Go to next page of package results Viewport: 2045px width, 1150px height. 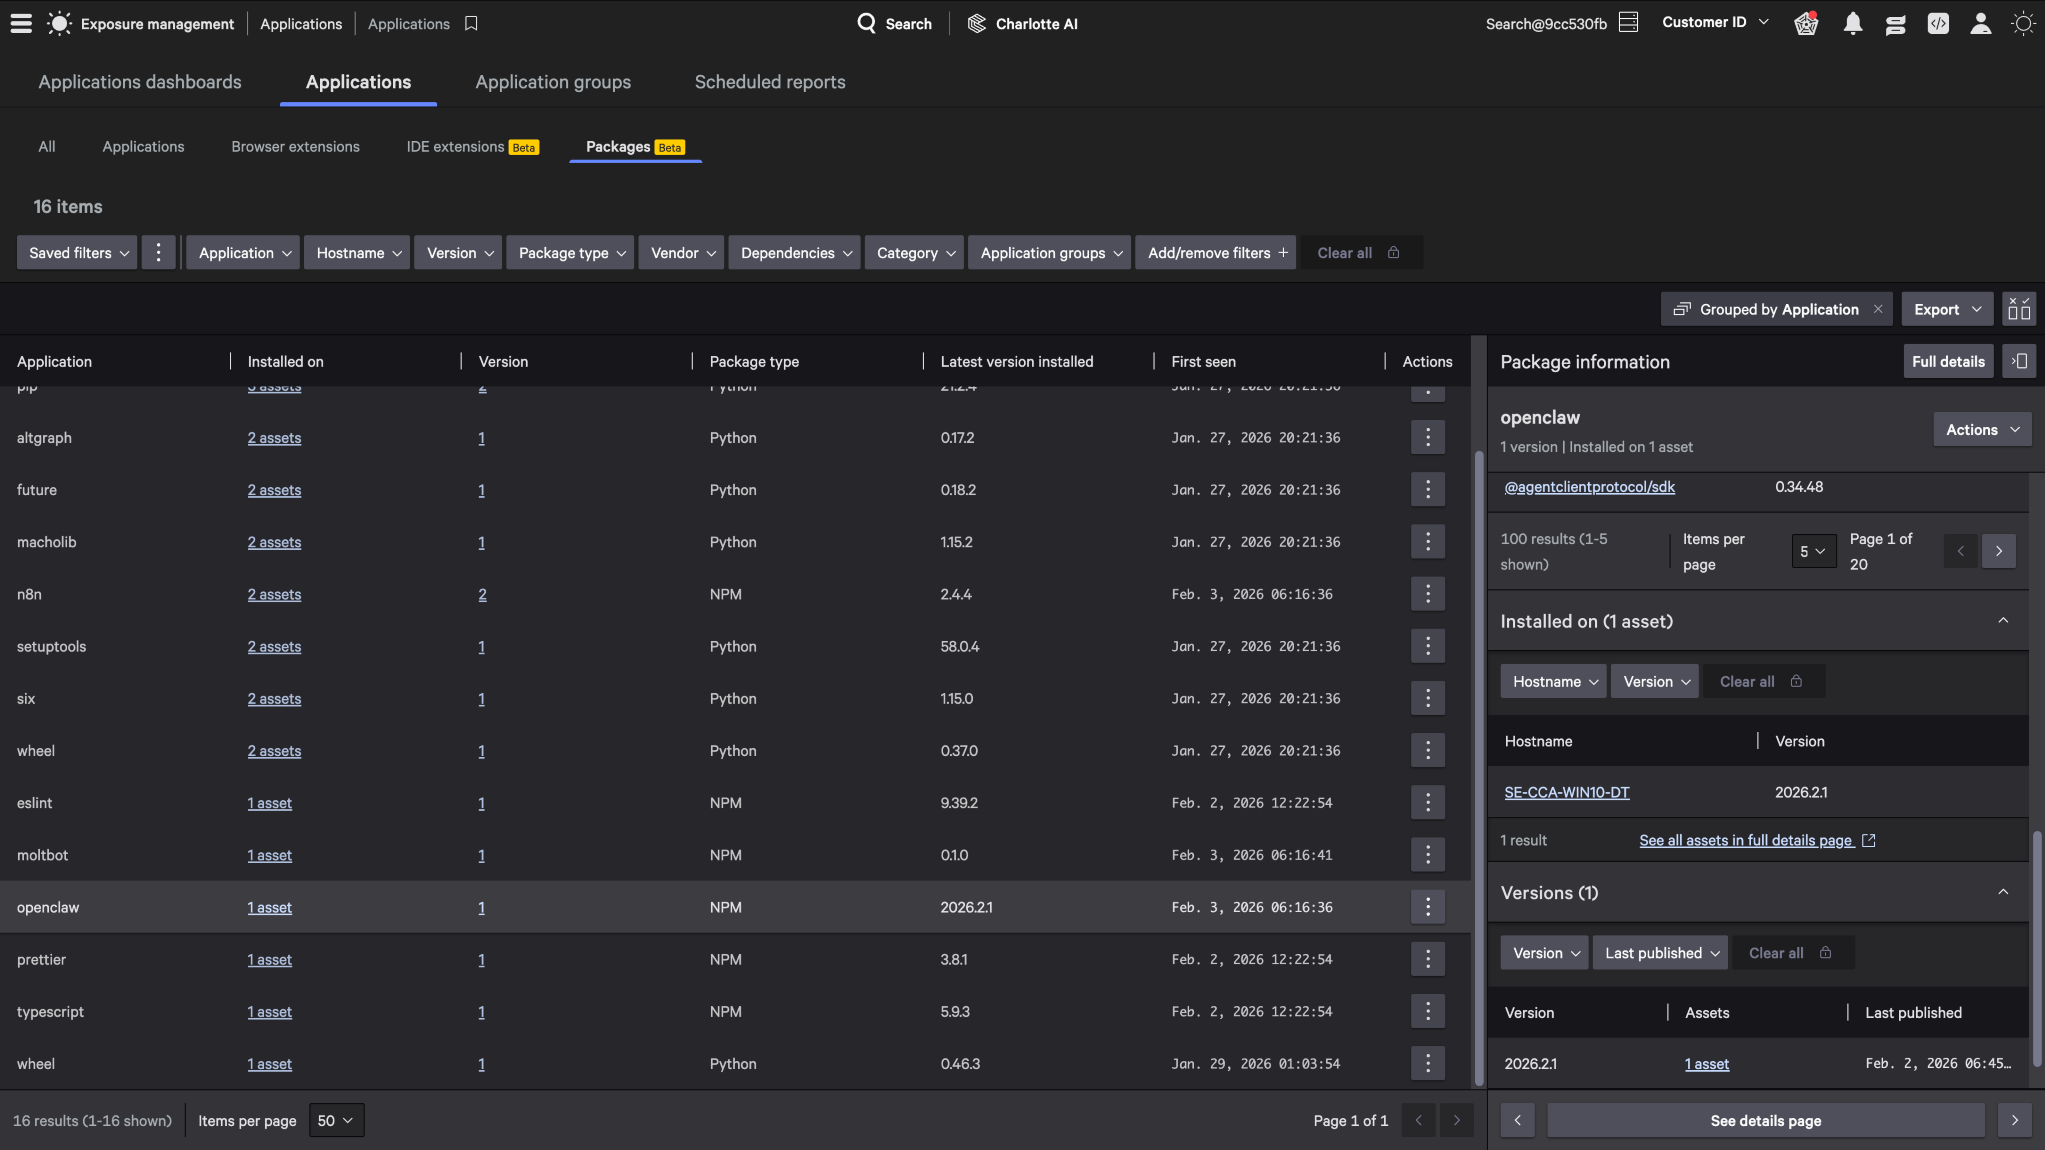1998,551
